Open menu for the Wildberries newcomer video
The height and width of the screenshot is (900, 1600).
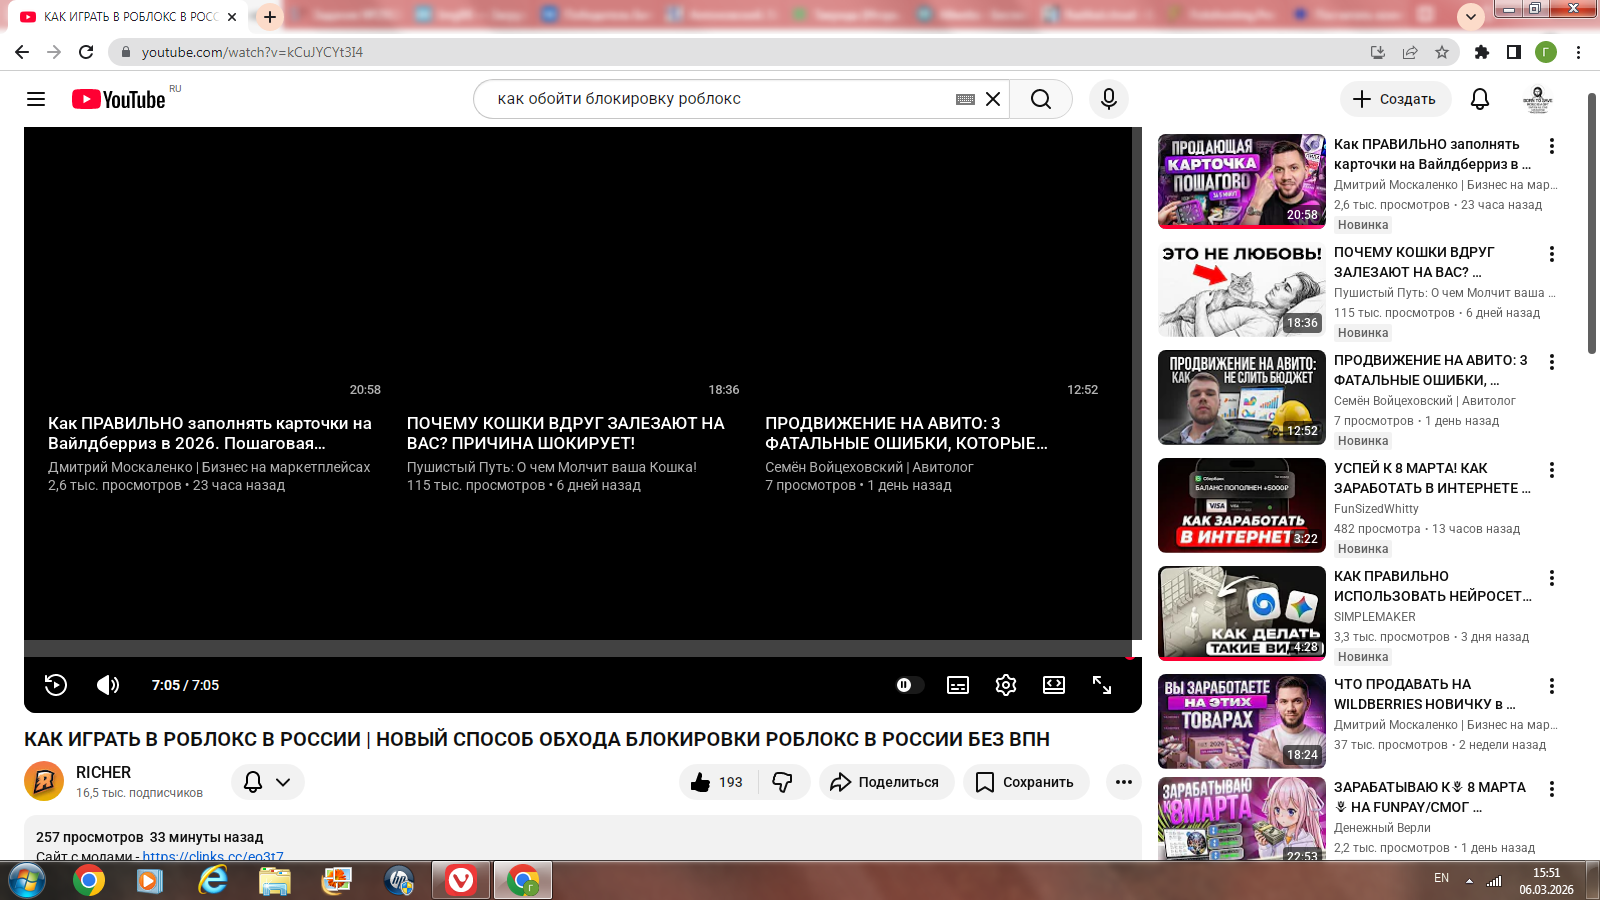1552,686
